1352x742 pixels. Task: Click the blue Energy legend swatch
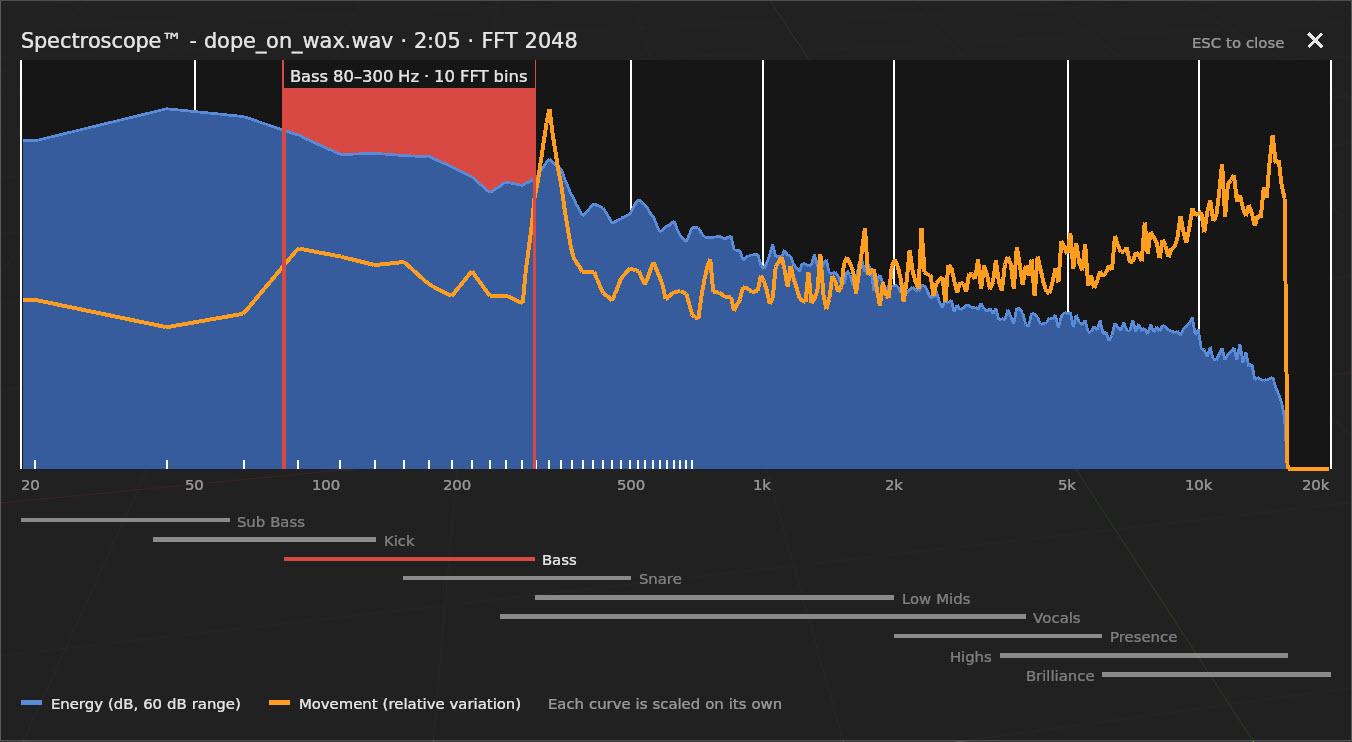(32, 704)
